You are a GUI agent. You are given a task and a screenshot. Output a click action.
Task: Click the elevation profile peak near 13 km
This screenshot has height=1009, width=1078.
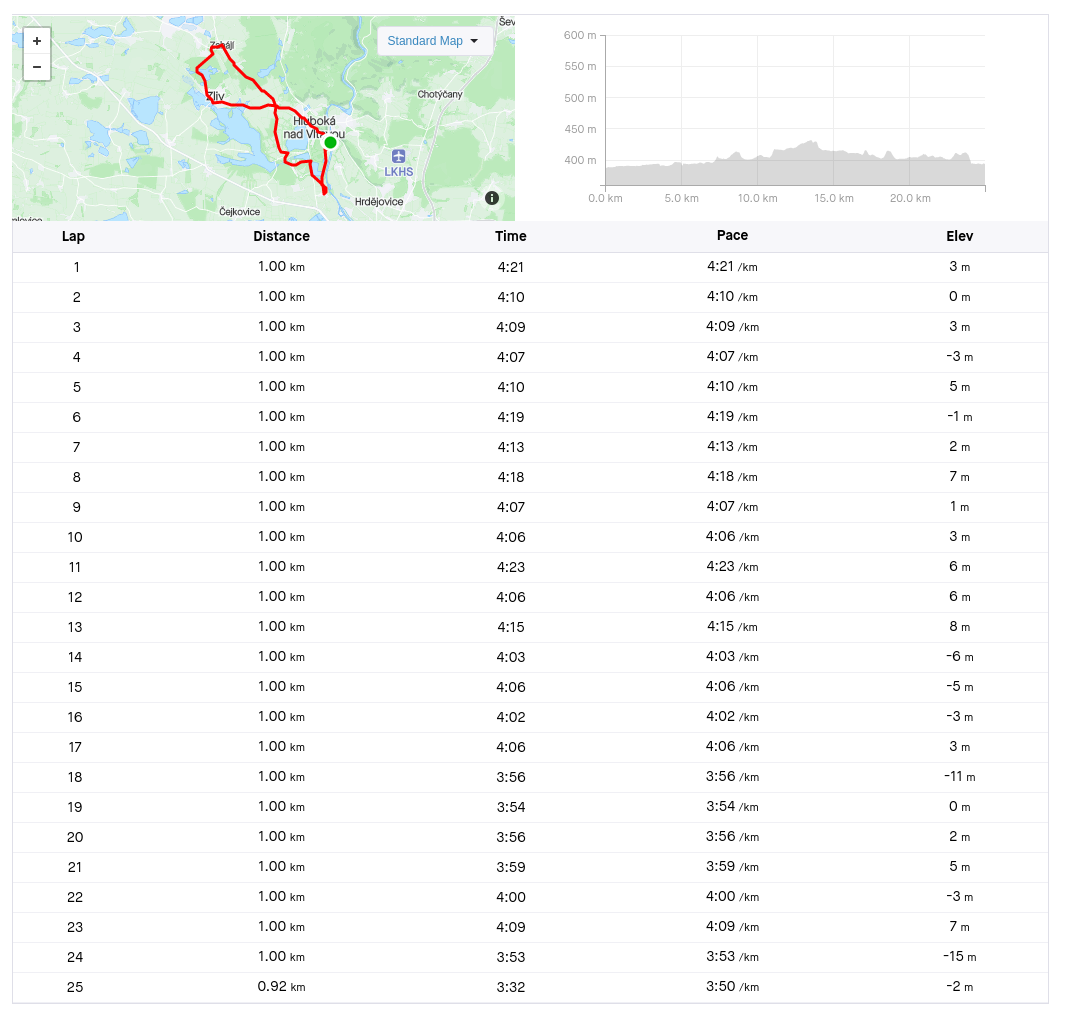tap(811, 144)
